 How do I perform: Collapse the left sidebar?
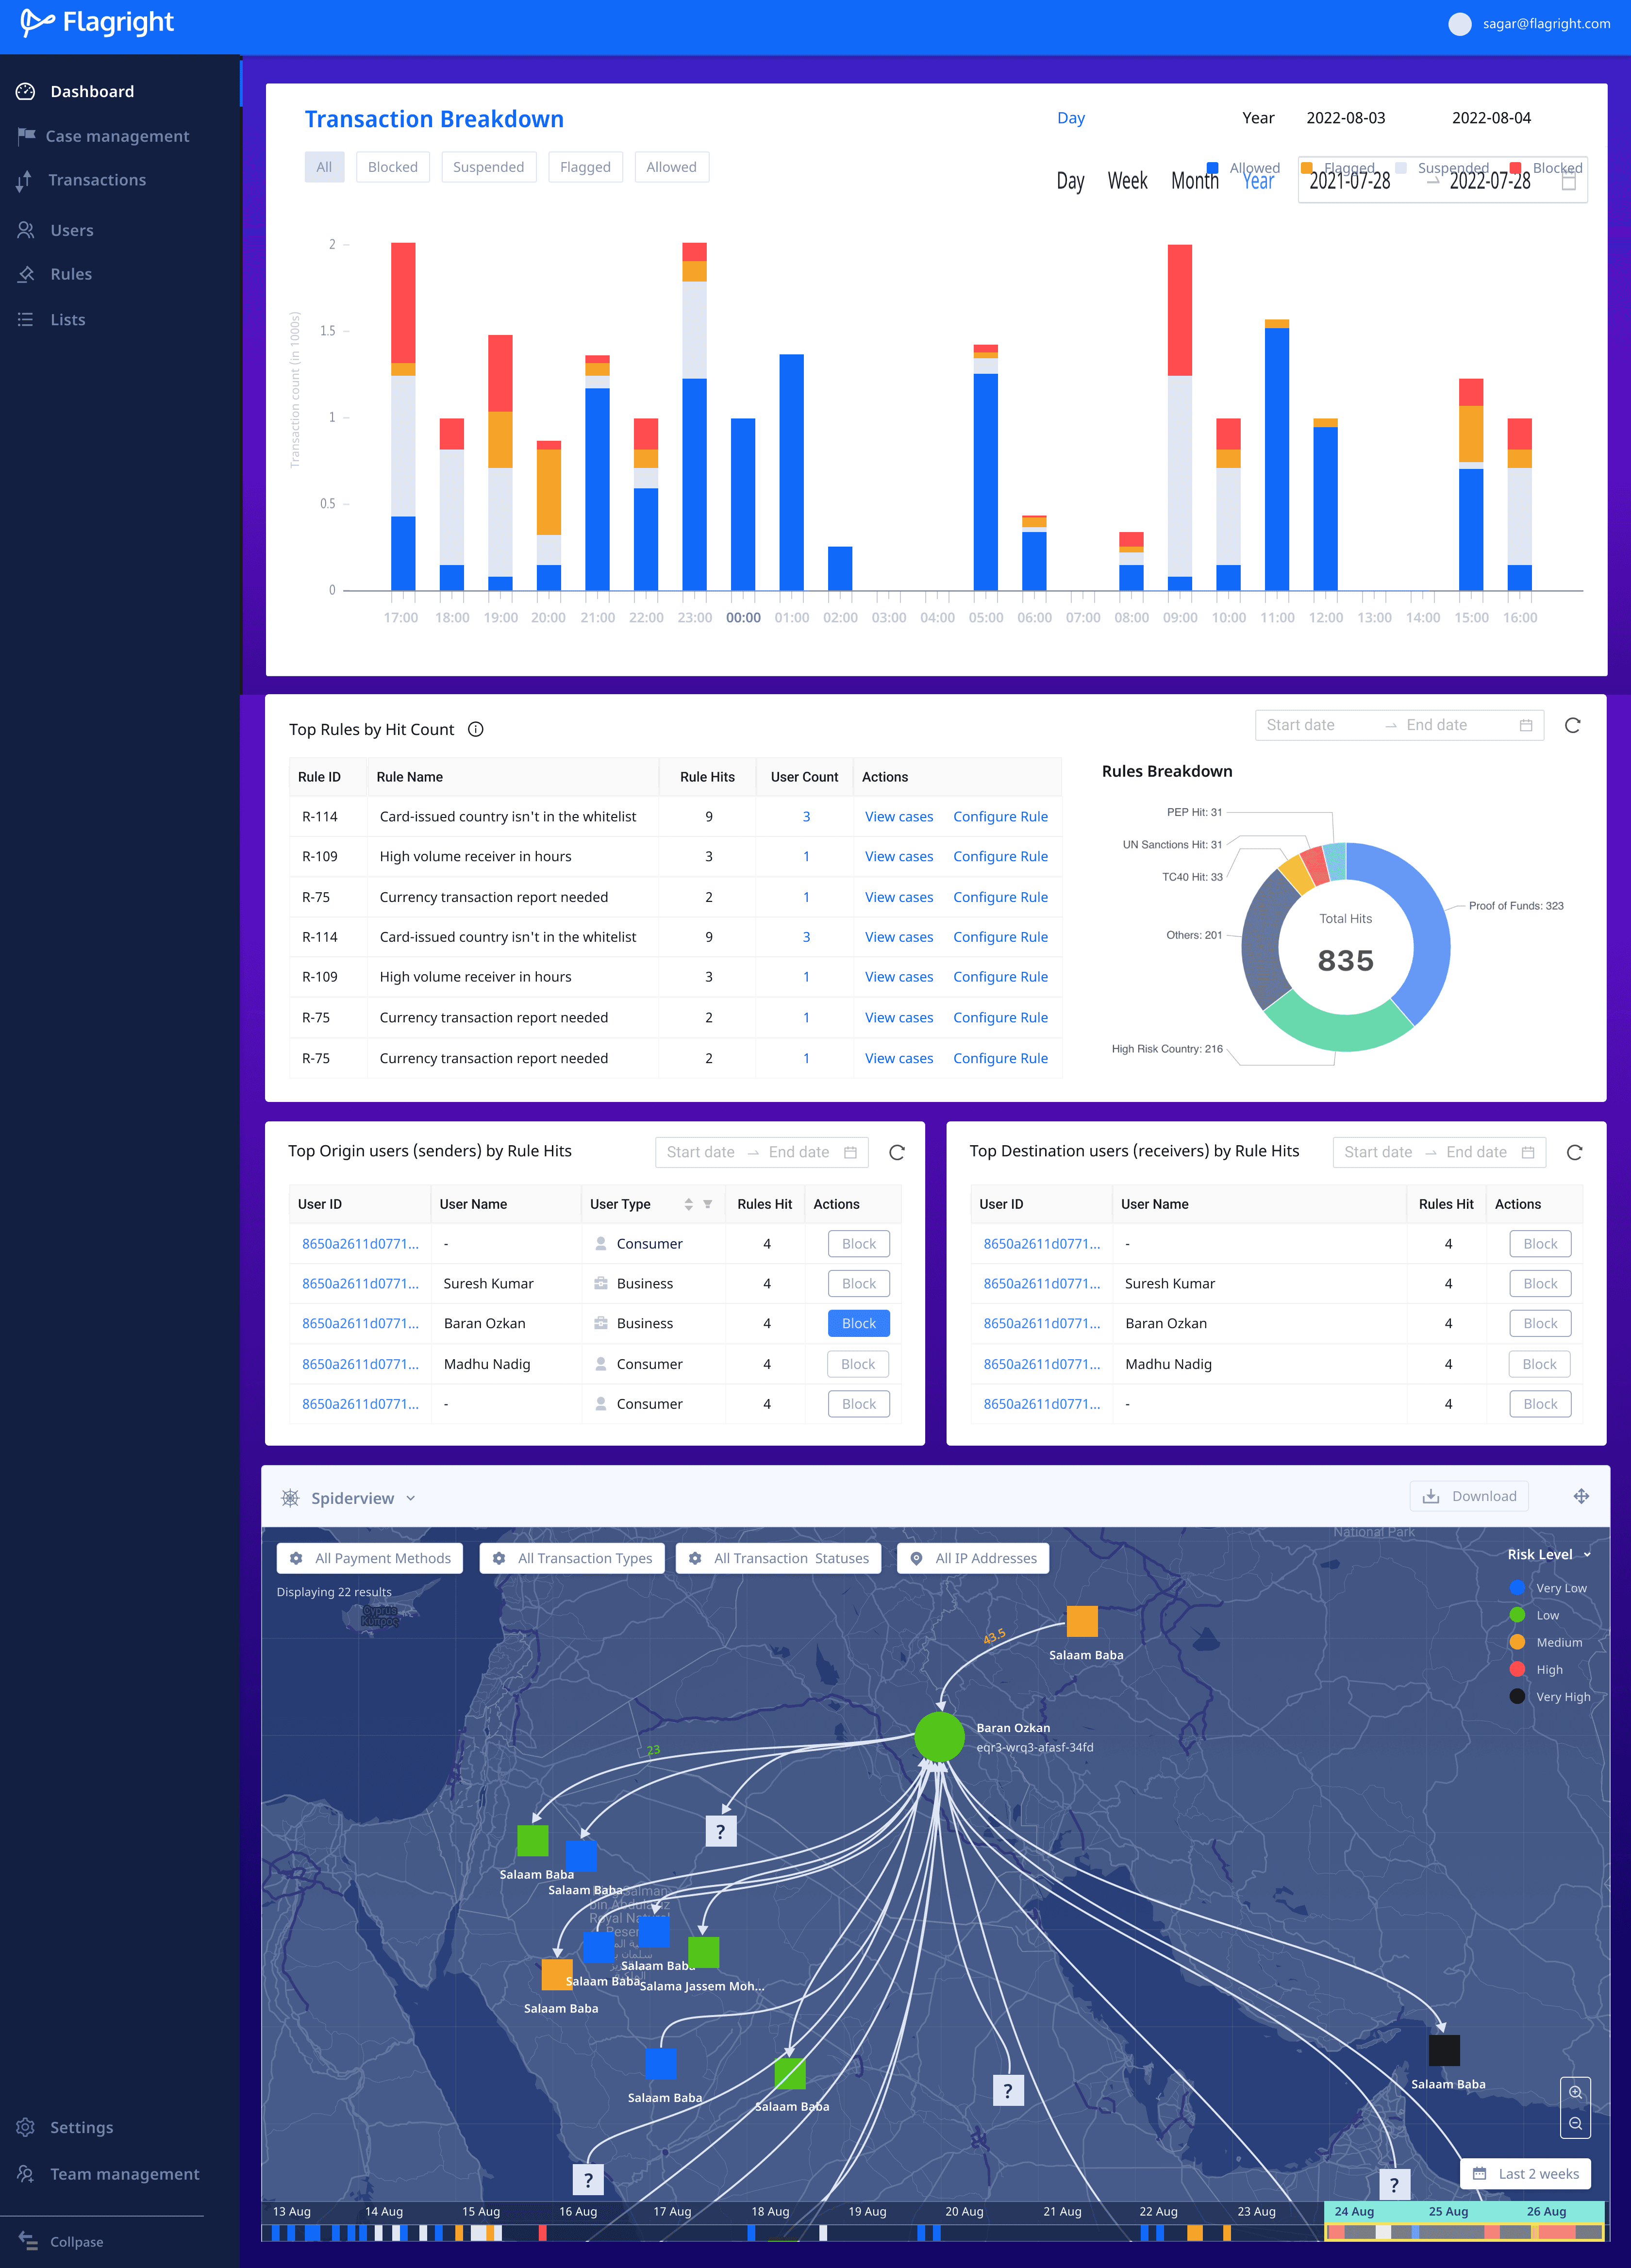click(x=61, y=2241)
